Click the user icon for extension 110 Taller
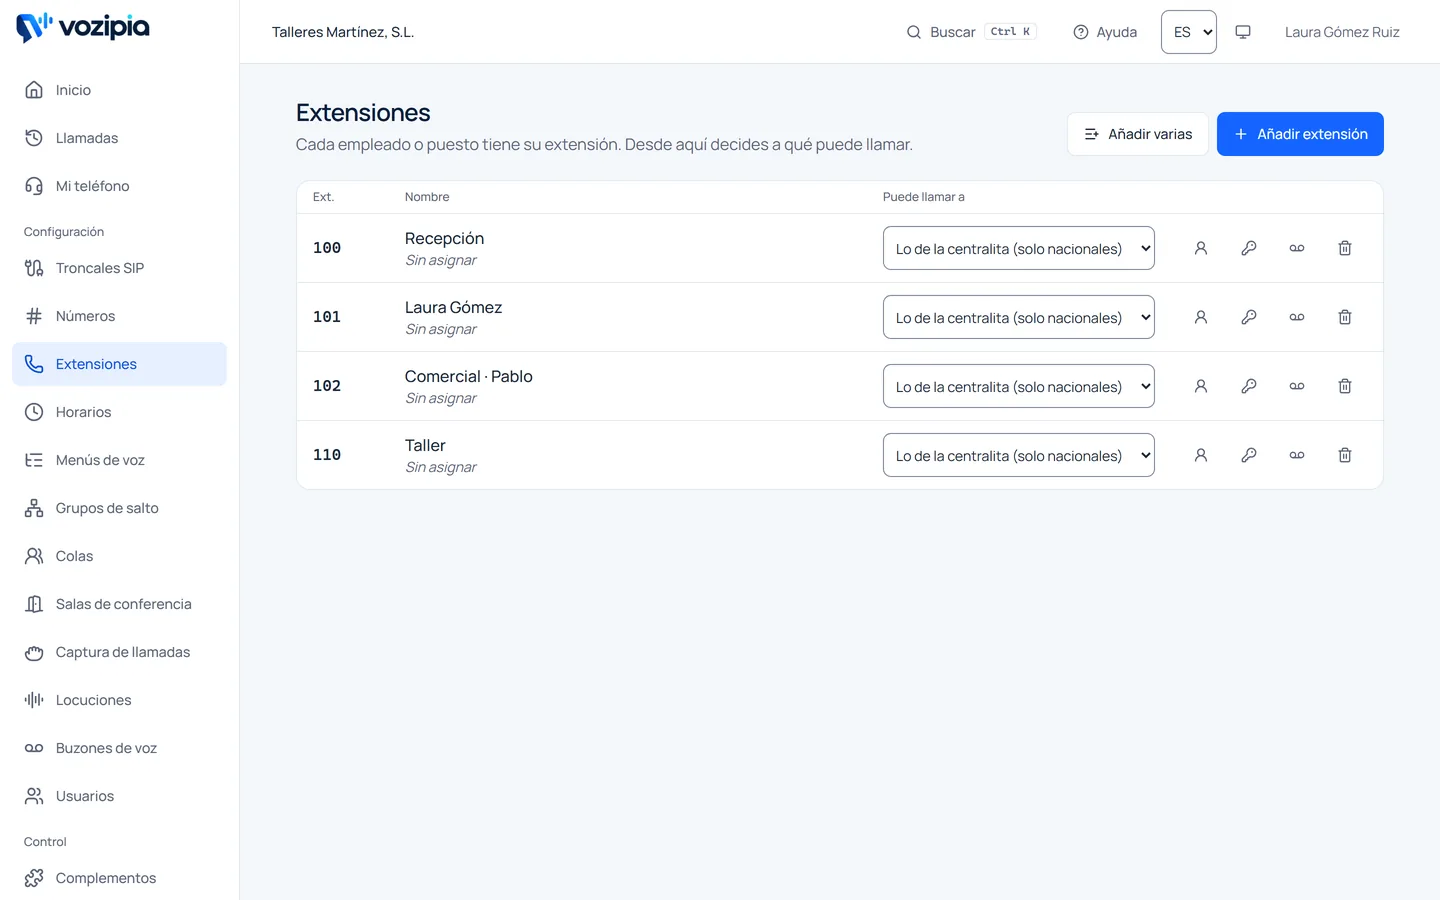The width and height of the screenshot is (1440, 900). coord(1201,455)
